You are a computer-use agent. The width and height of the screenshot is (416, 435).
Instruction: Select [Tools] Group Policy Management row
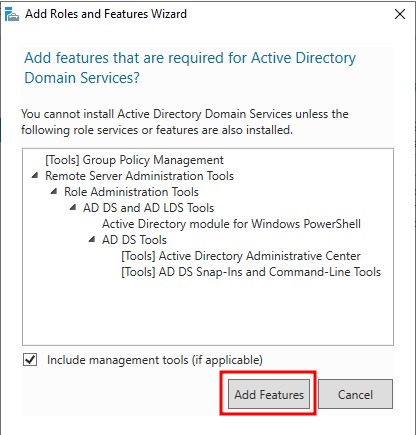coord(134,160)
